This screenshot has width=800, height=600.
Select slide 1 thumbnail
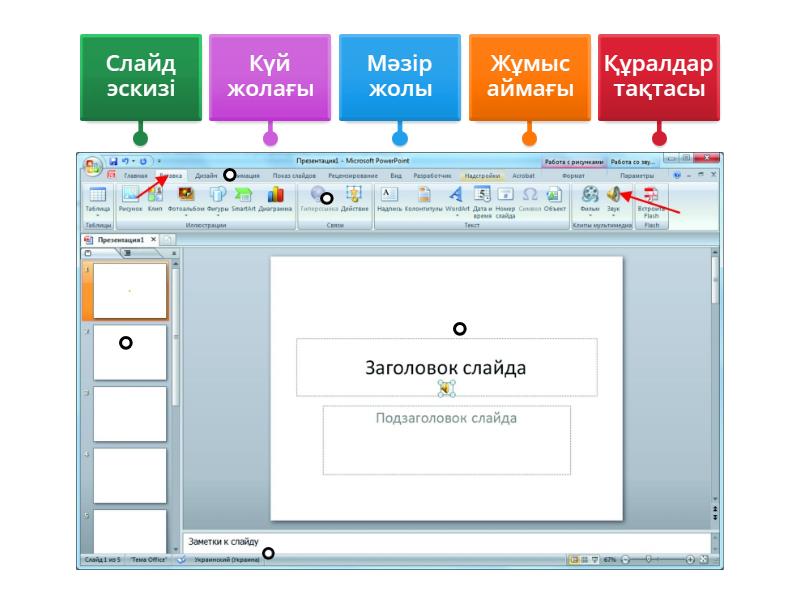tap(130, 291)
